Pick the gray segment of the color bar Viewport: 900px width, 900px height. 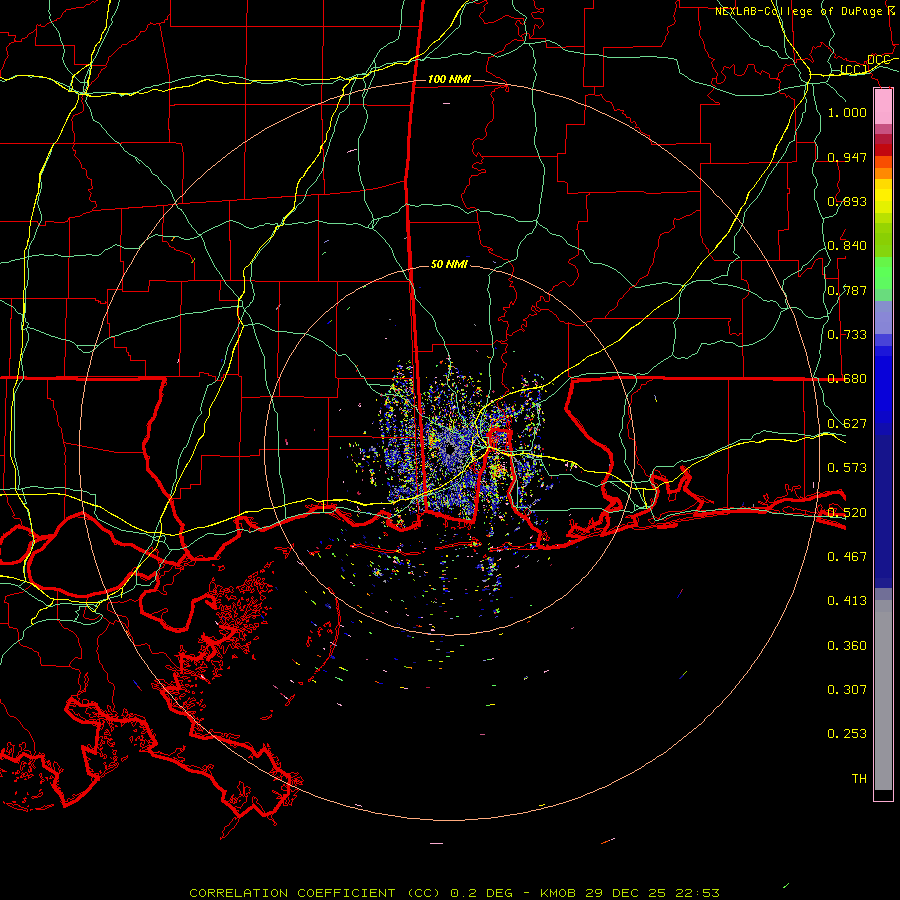(x=883, y=695)
